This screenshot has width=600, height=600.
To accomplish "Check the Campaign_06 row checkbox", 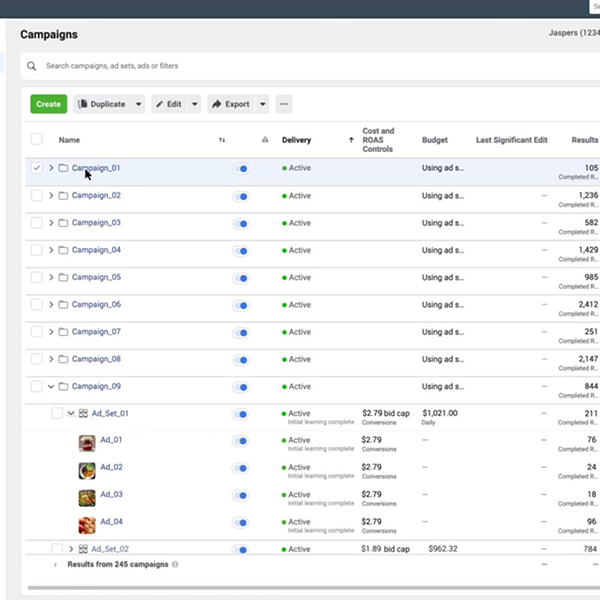I will [37, 304].
